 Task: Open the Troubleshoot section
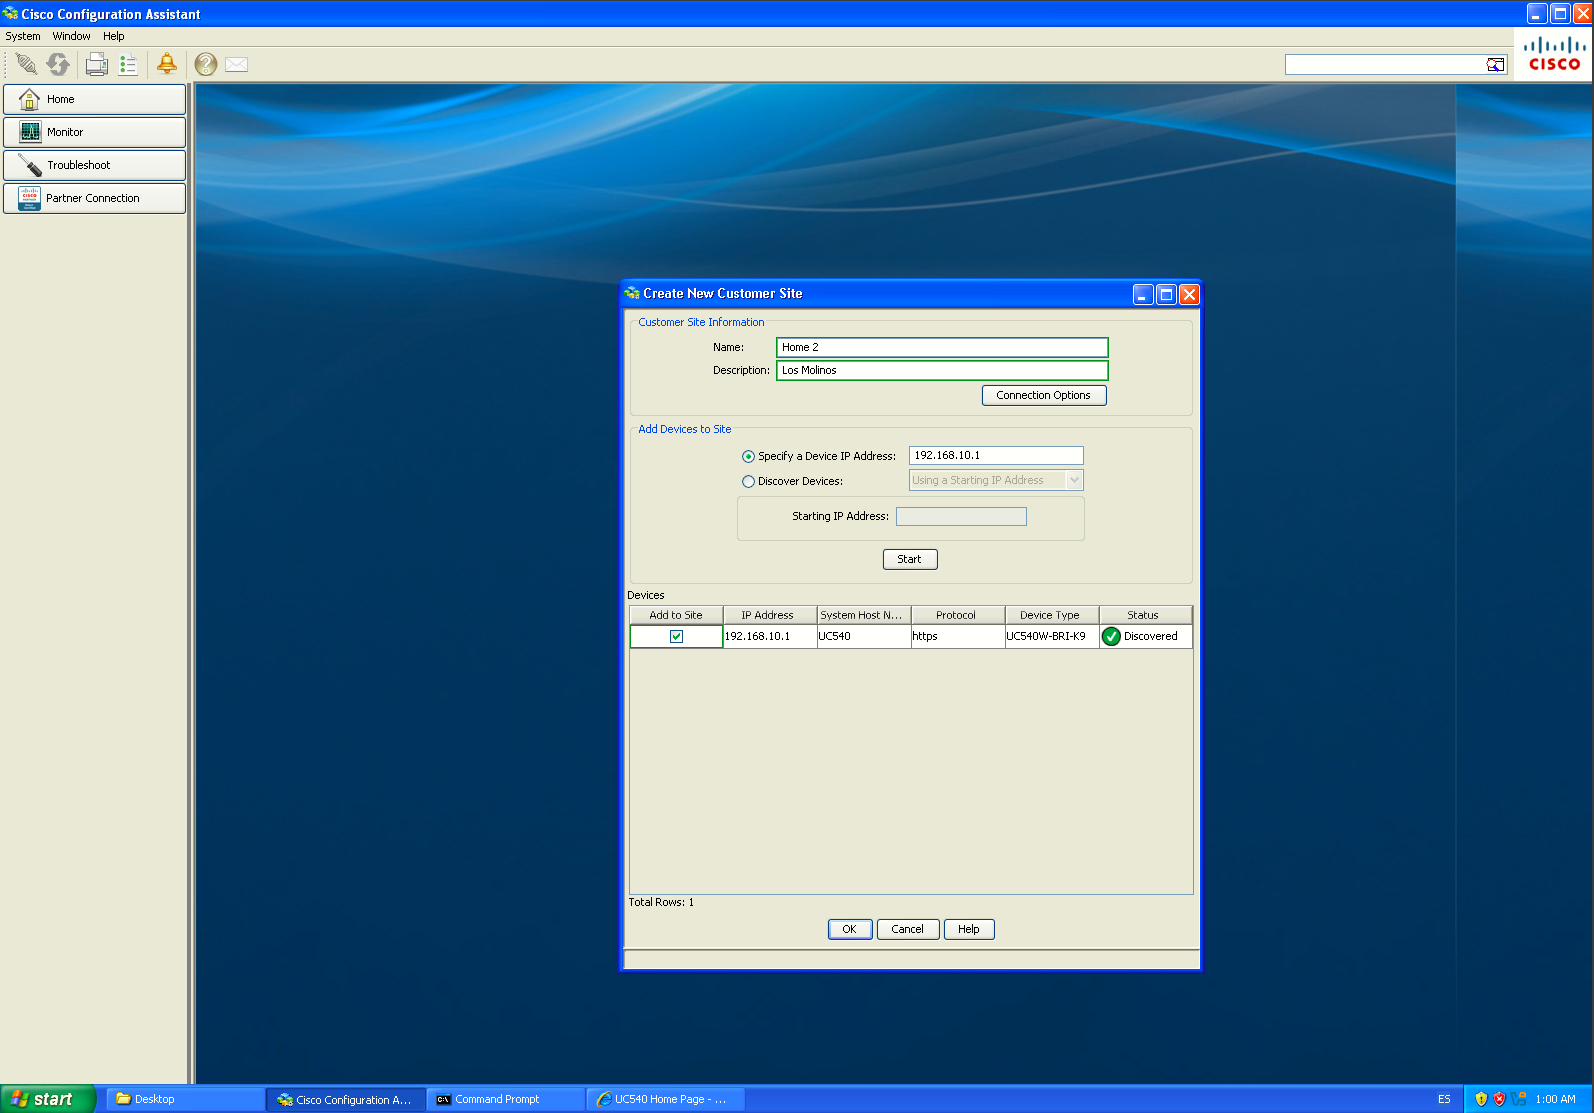click(94, 165)
